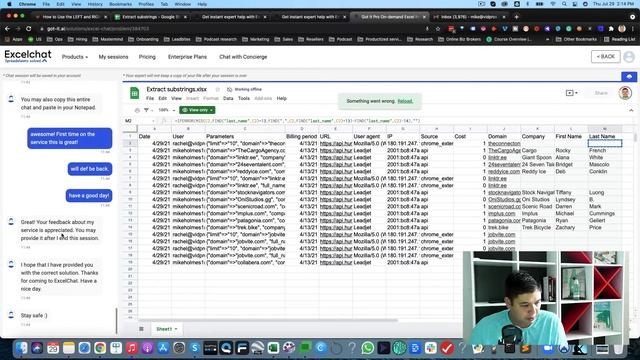Open Chrome from the Dock
The width and height of the screenshot is (640, 360).
click(x=100, y=348)
